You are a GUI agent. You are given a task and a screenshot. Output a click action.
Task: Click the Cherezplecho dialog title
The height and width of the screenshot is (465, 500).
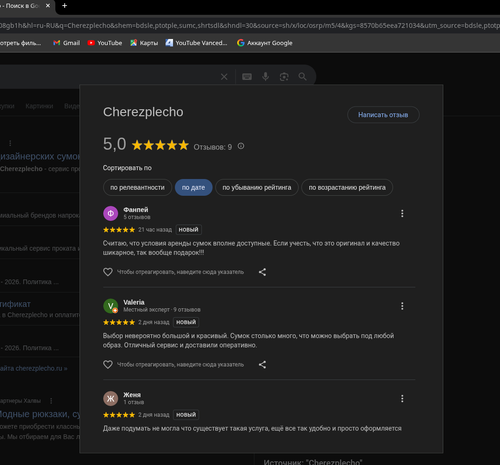click(143, 112)
